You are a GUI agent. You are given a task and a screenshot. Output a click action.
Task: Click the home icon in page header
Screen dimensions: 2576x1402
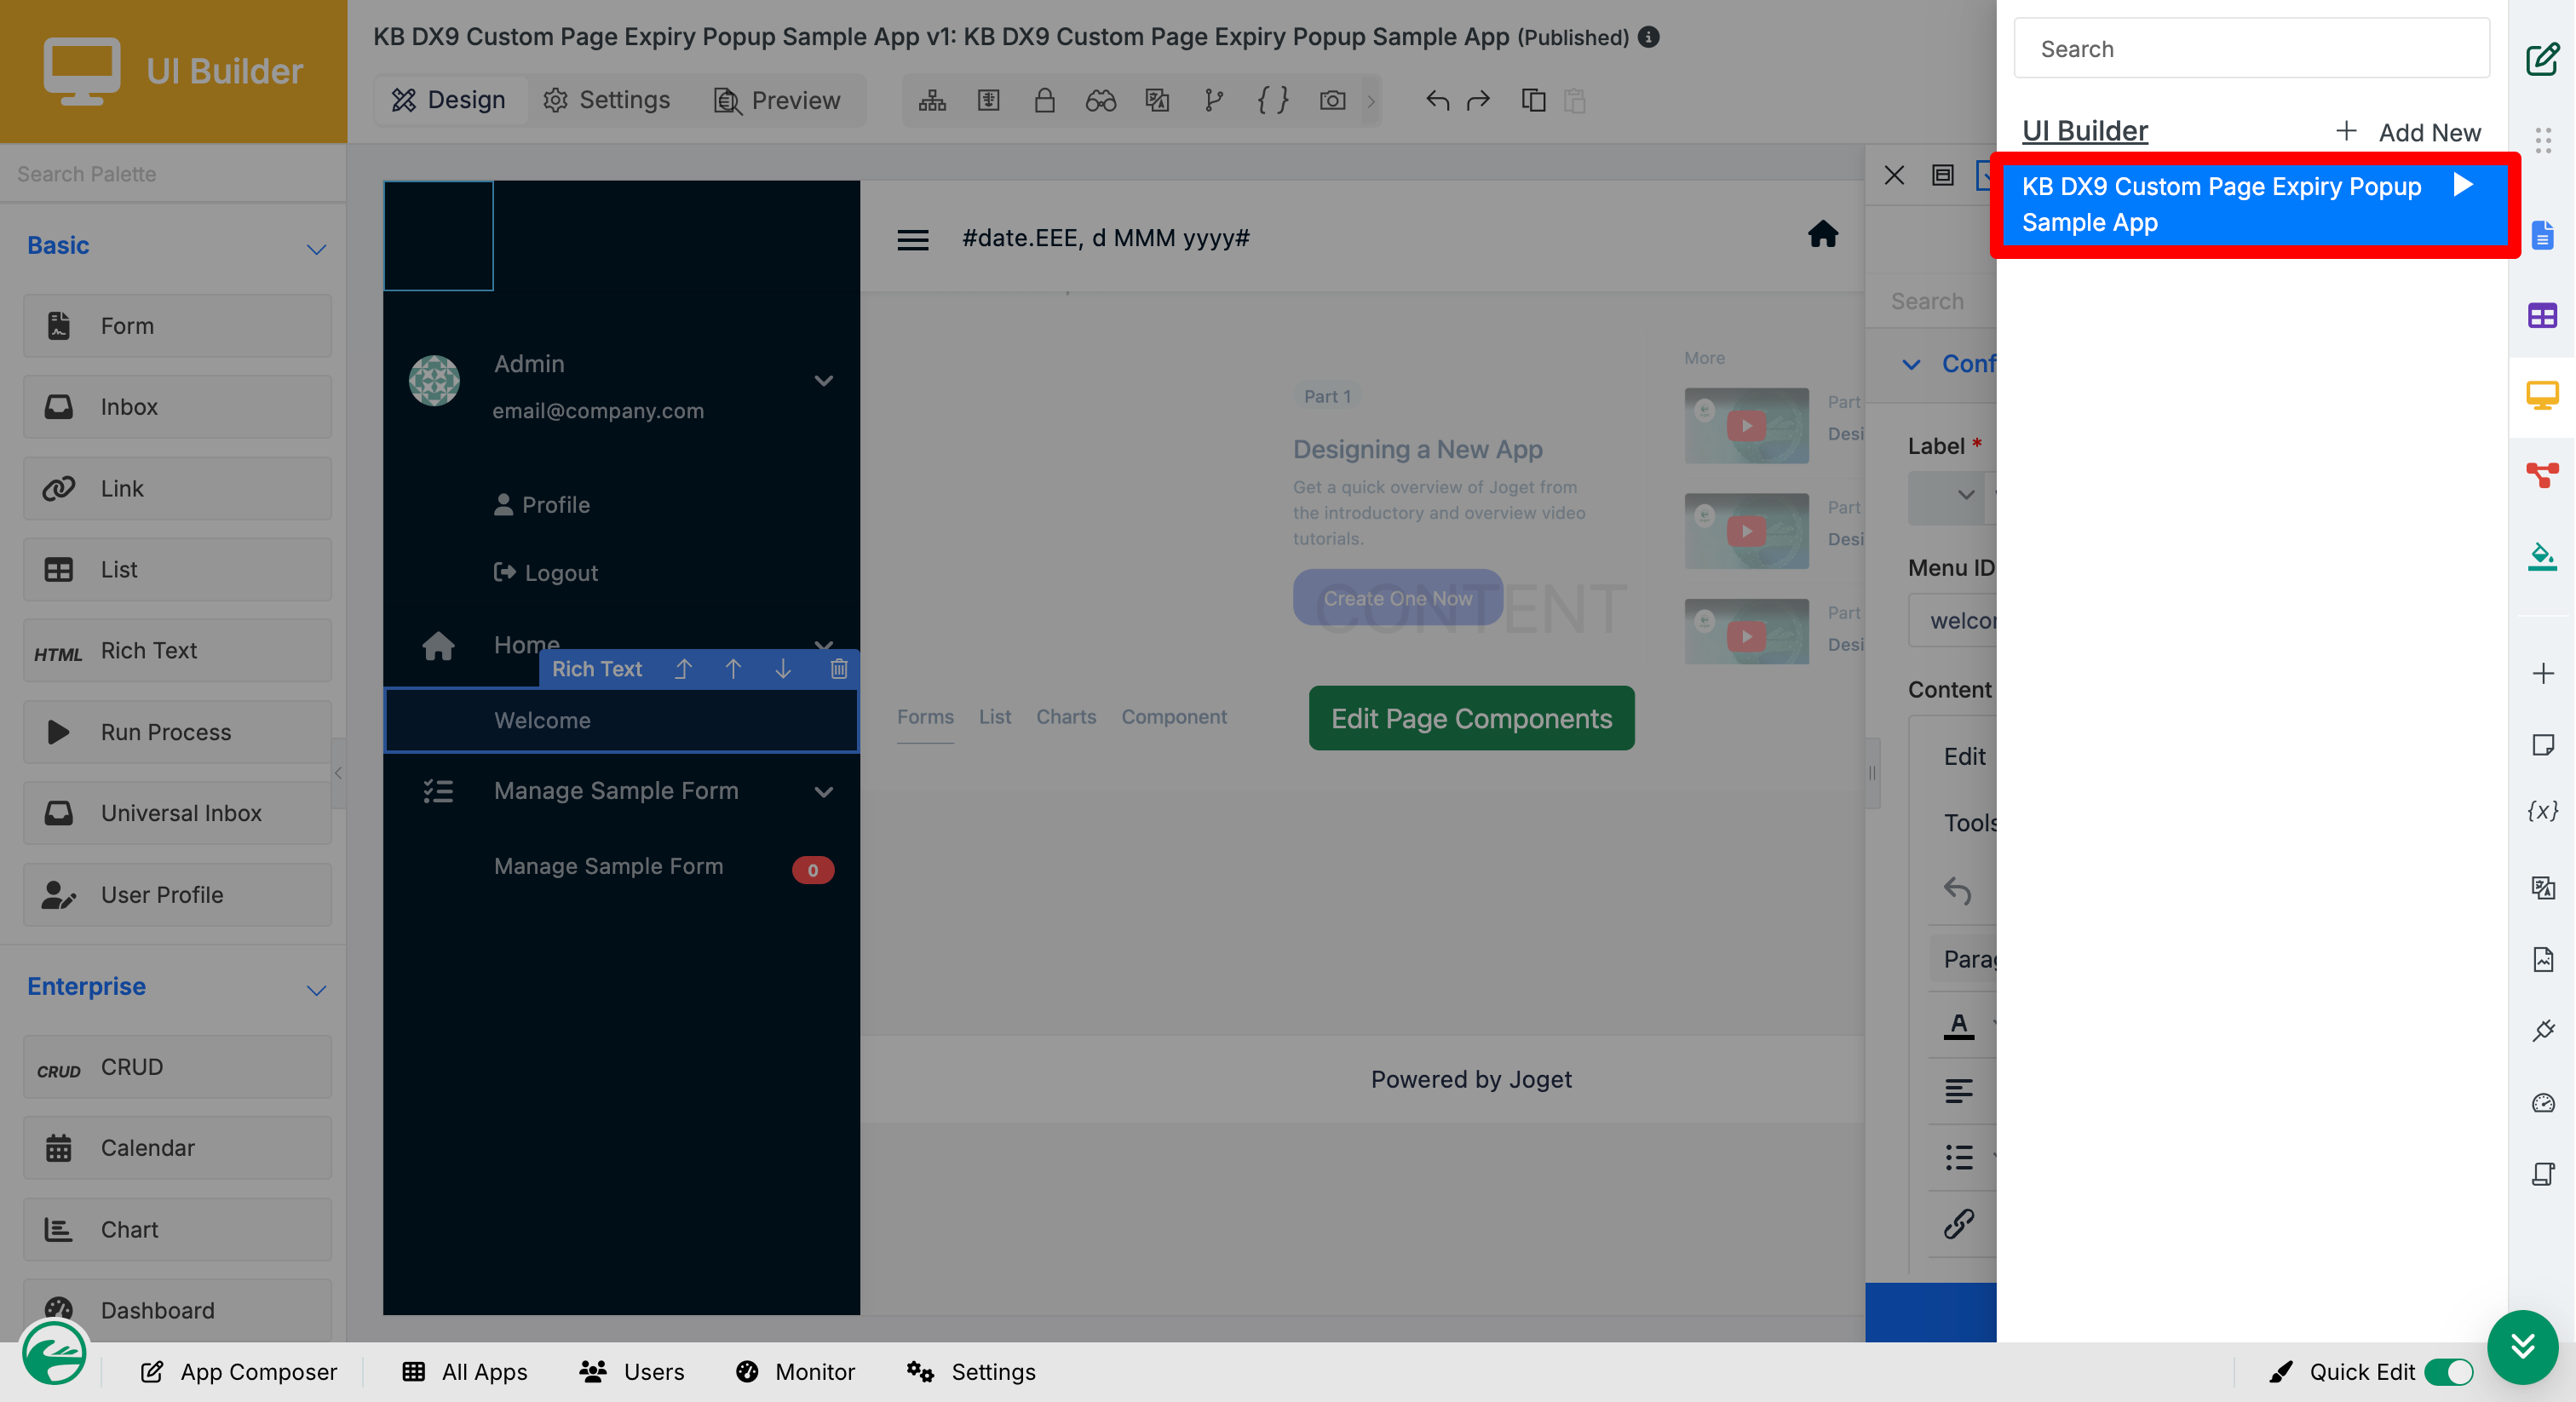click(1823, 234)
